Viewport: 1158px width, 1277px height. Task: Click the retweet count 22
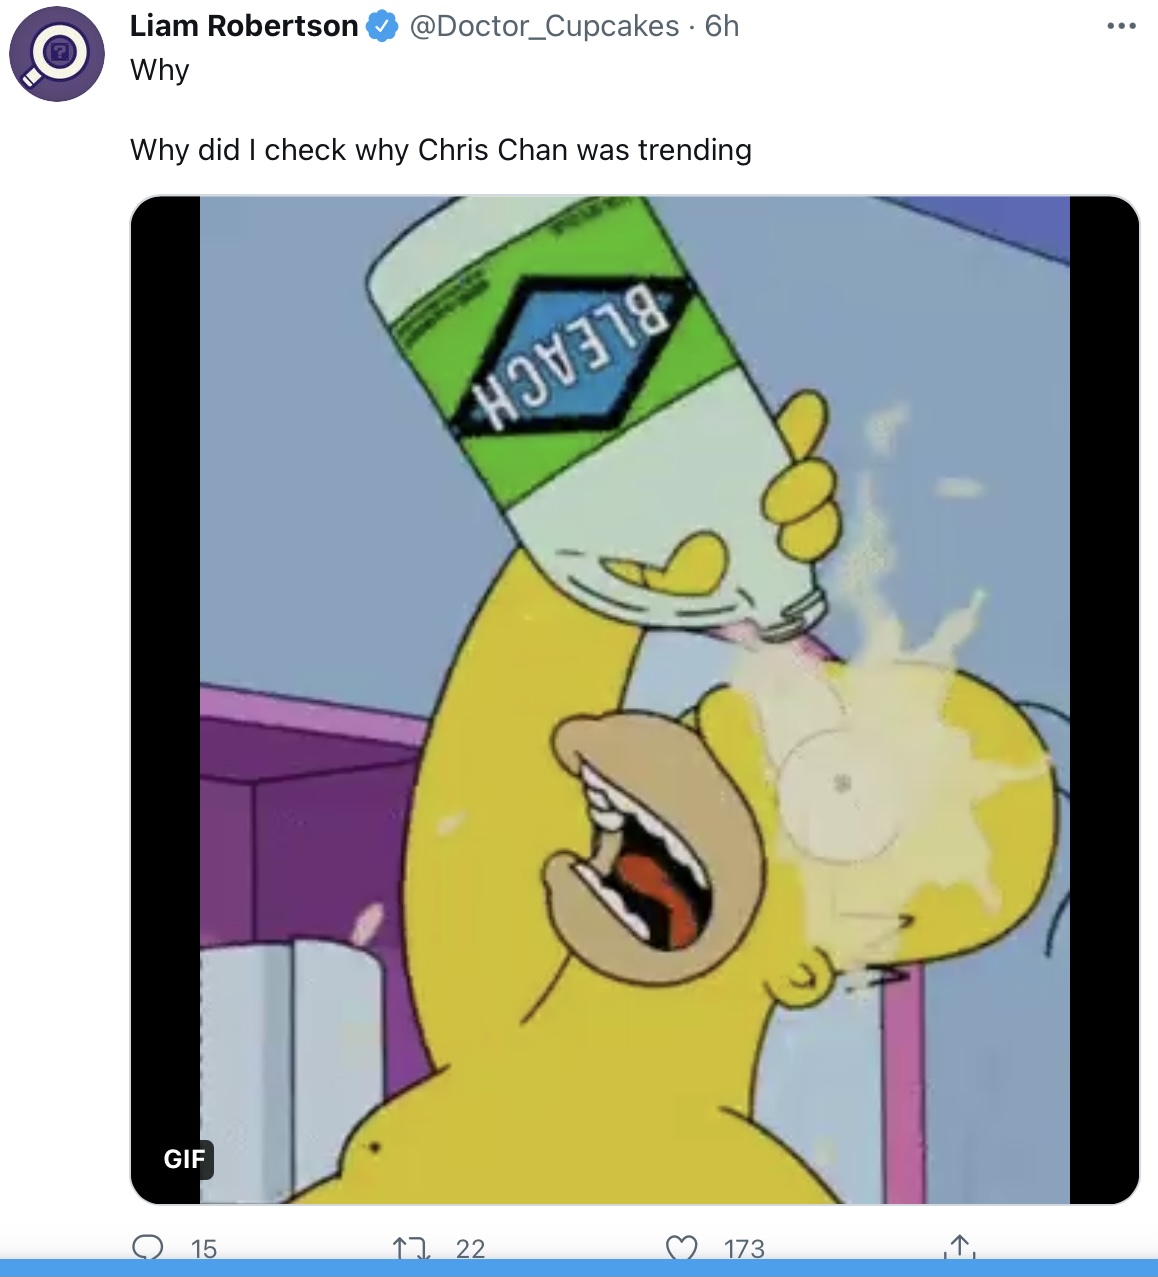point(470,1248)
